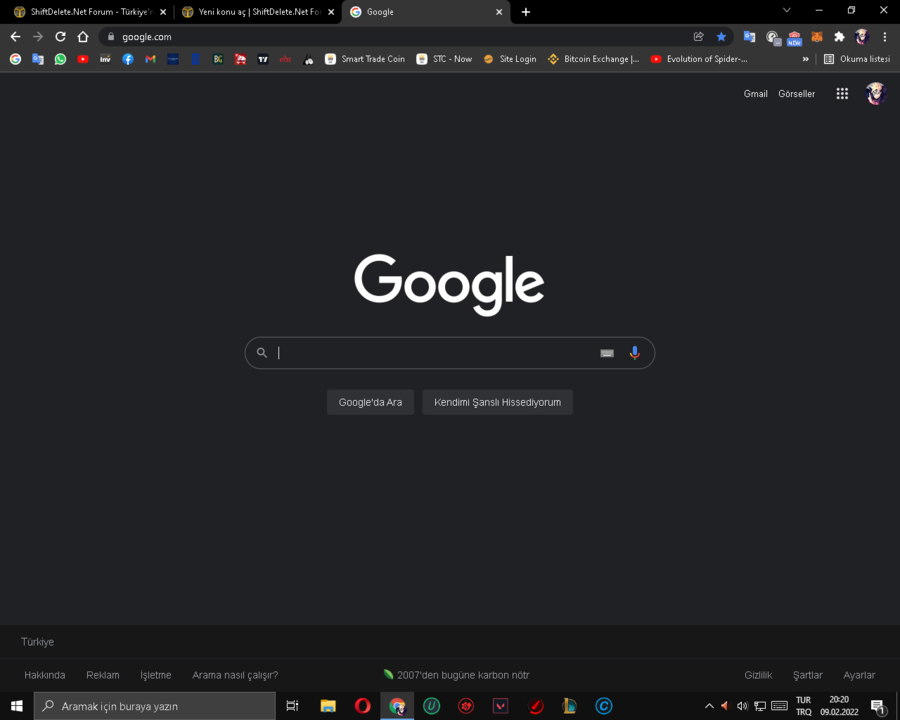Screen dimensions: 900x720
Task: Open the Facebook bookmark
Action: [x=127, y=59]
